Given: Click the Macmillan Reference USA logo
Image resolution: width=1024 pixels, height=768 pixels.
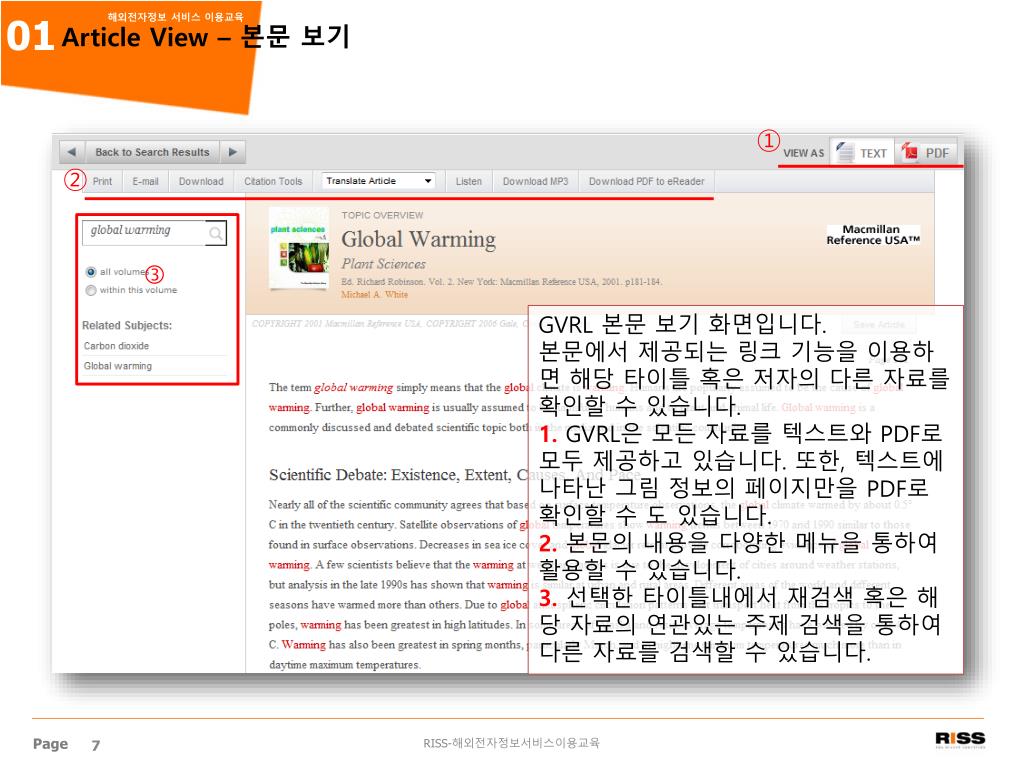Looking at the screenshot, I should pyautogui.click(x=872, y=235).
